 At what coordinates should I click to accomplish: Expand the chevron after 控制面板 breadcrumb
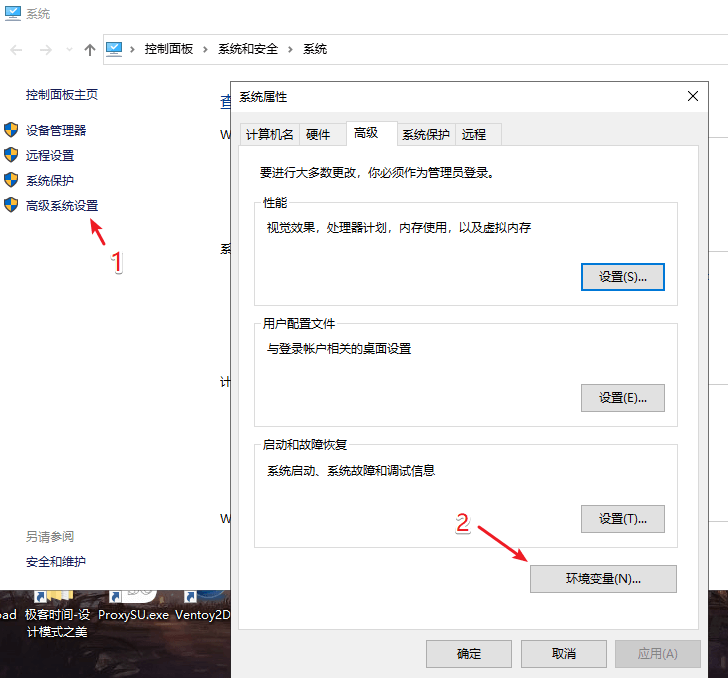[x=205, y=49]
